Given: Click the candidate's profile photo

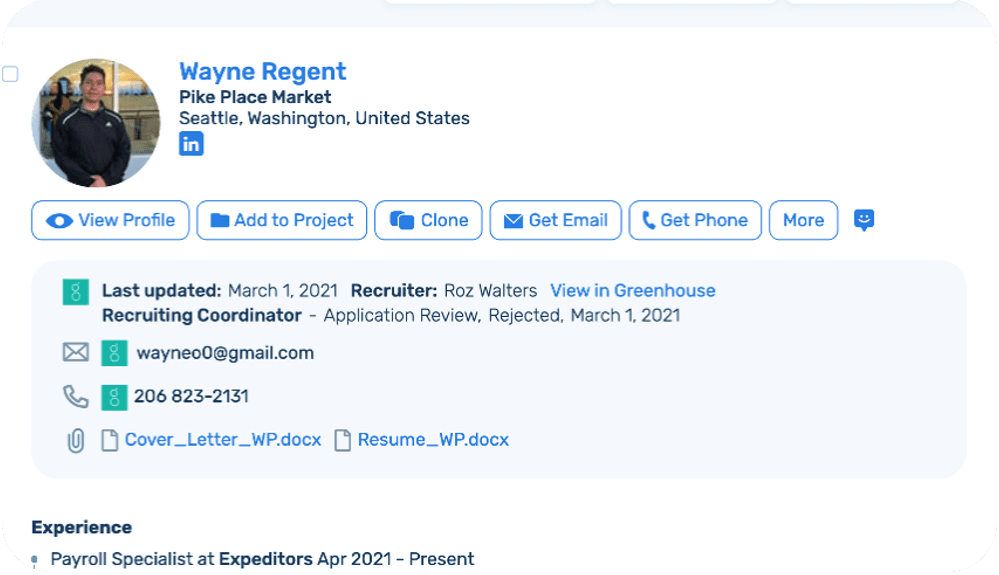Looking at the screenshot, I should click(x=96, y=123).
